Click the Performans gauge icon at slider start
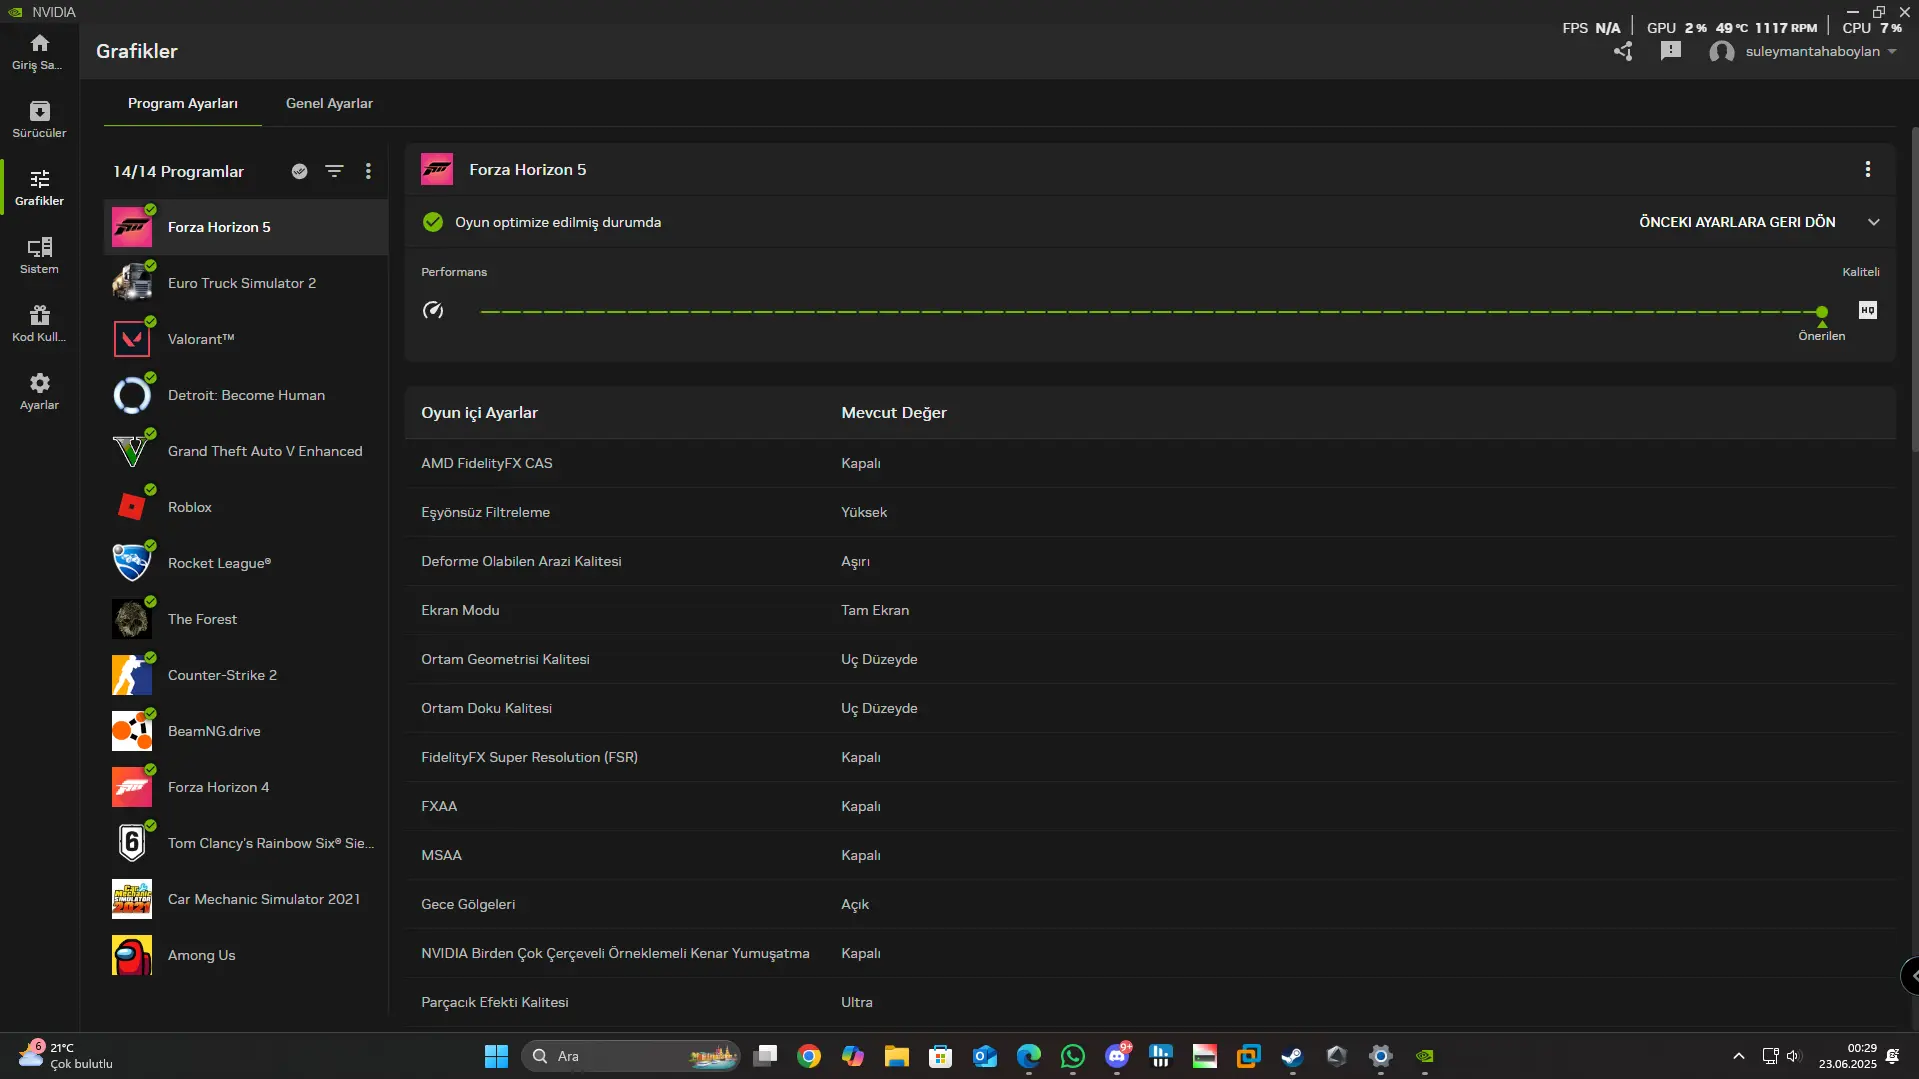 (x=433, y=310)
